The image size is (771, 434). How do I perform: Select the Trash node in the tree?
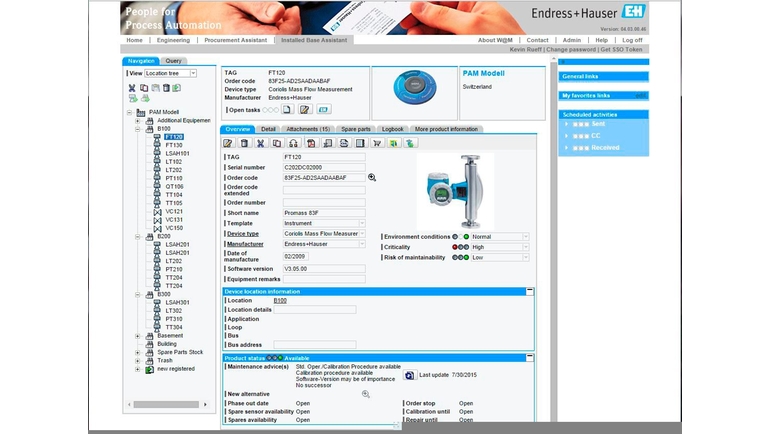[165, 361]
